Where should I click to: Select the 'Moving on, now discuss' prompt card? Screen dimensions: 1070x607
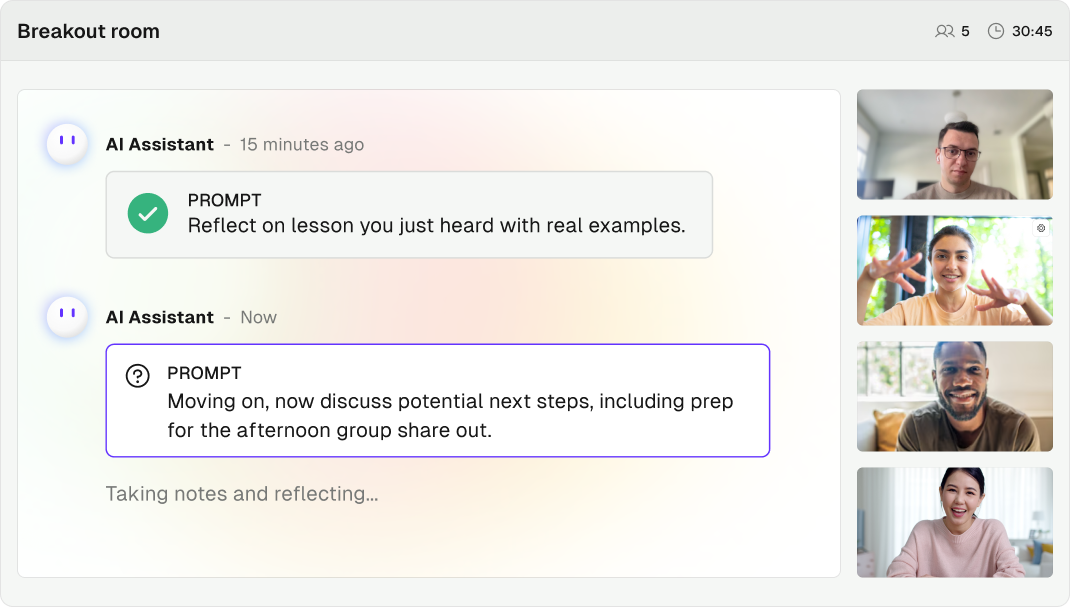click(437, 401)
